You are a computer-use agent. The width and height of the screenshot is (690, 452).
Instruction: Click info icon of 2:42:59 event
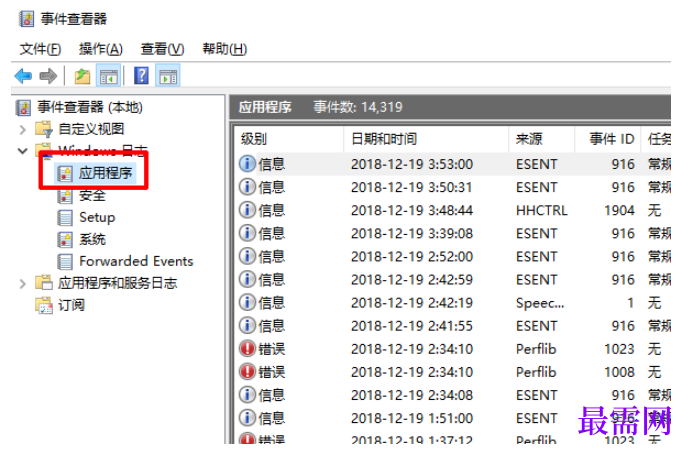click(247, 279)
